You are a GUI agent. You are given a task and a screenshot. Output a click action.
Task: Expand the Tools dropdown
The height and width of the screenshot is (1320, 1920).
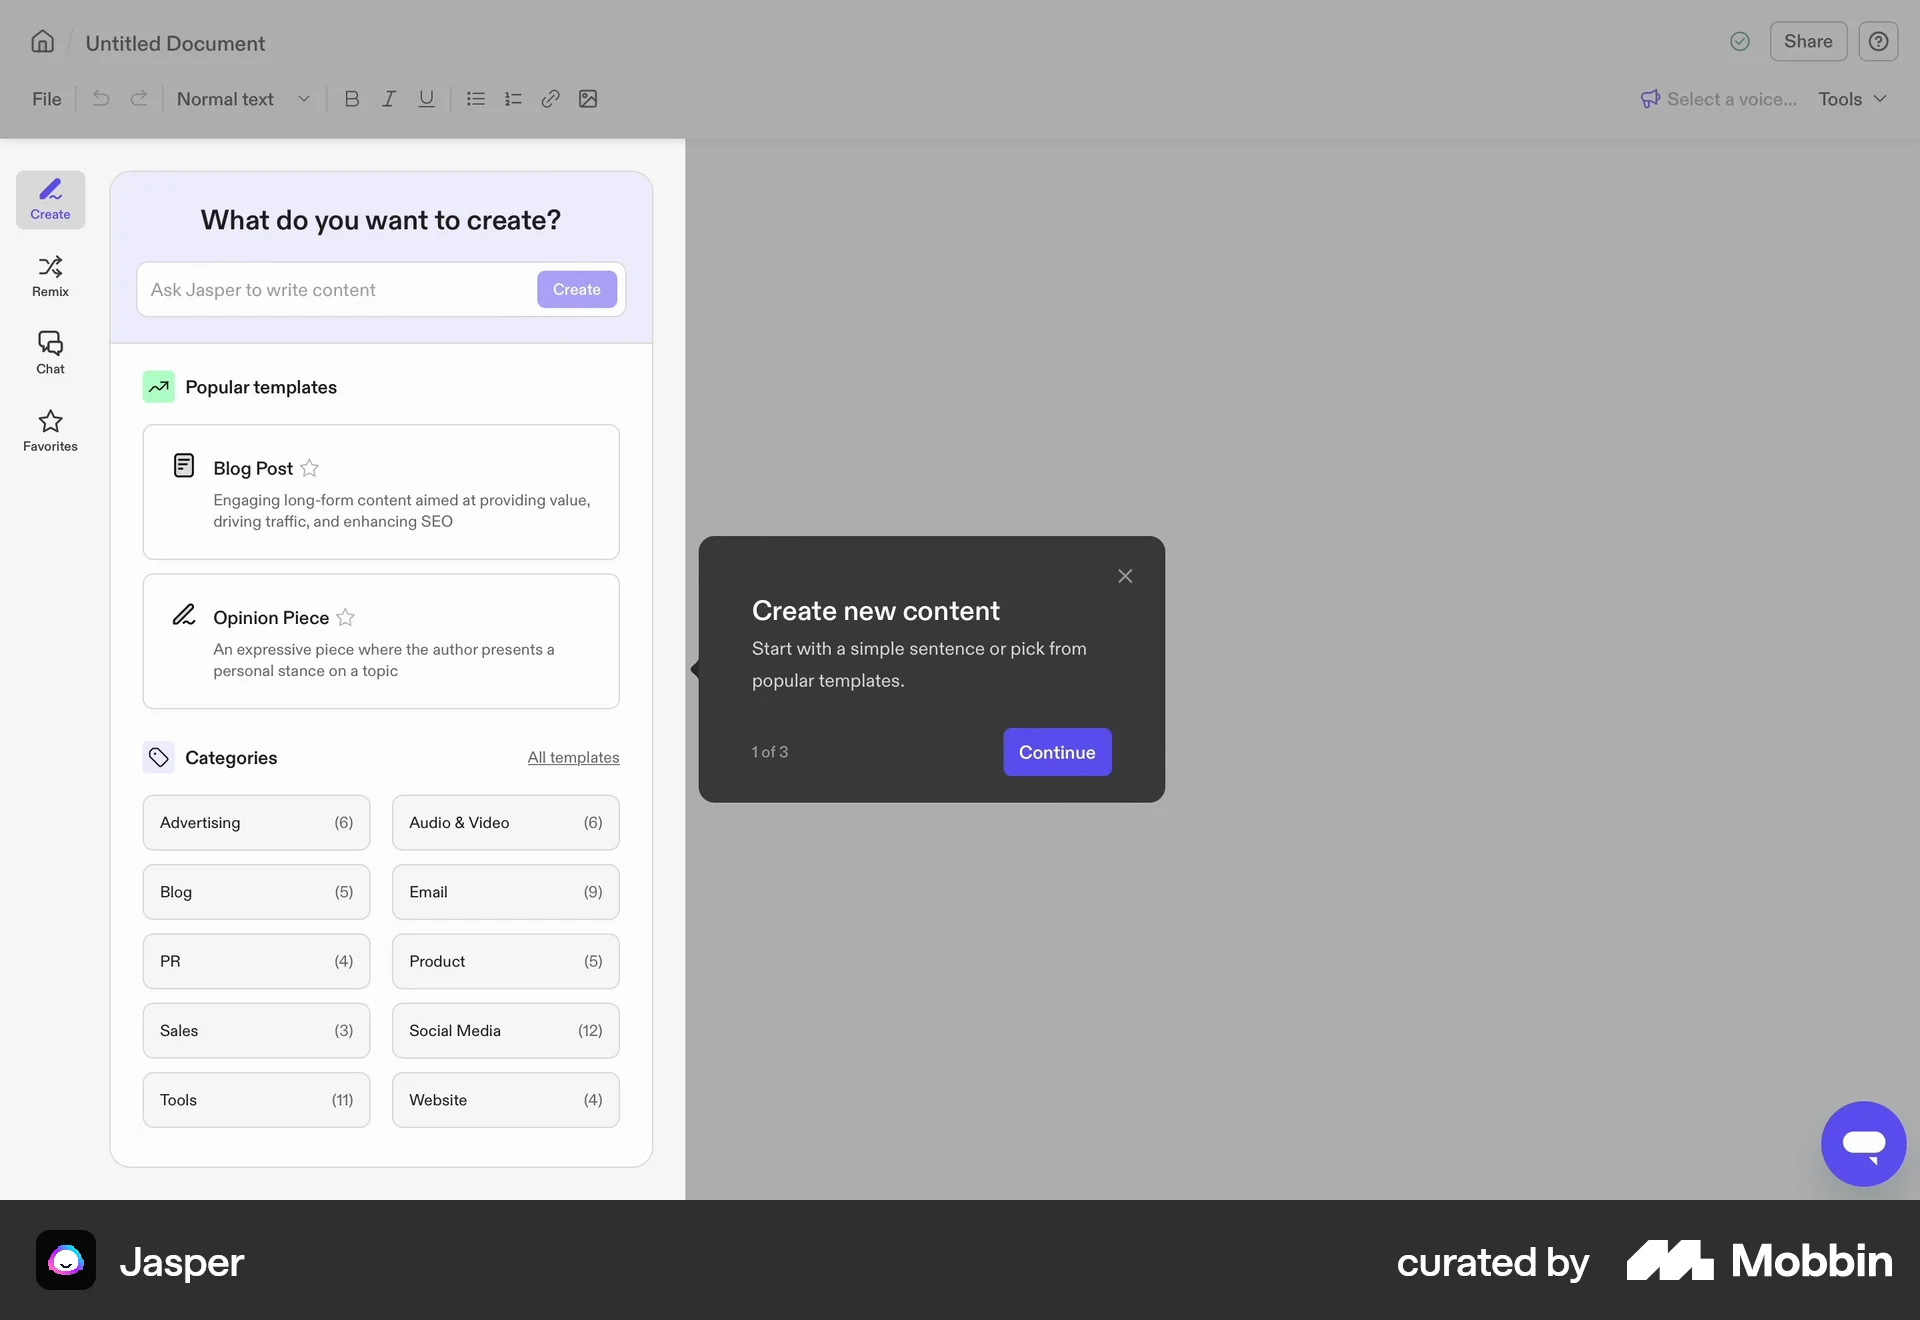(x=1849, y=99)
